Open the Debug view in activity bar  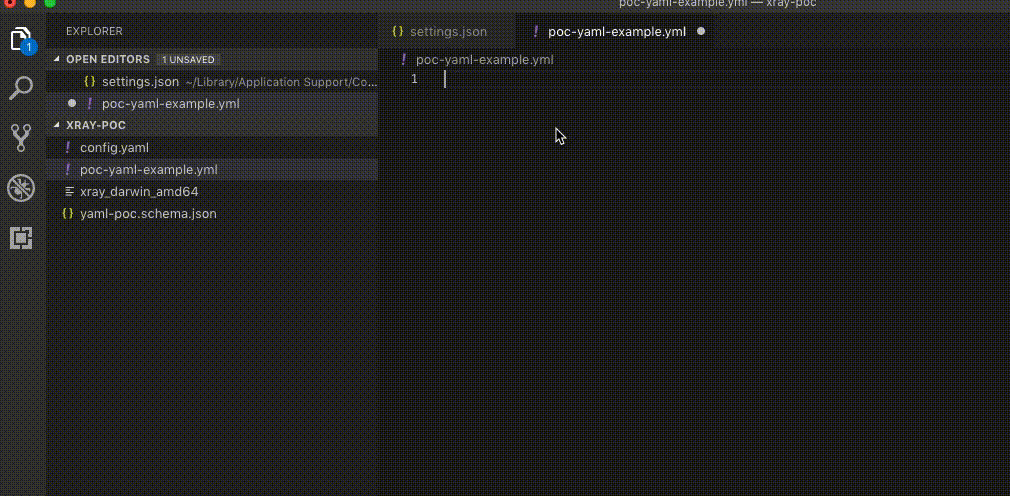pyautogui.click(x=21, y=188)
